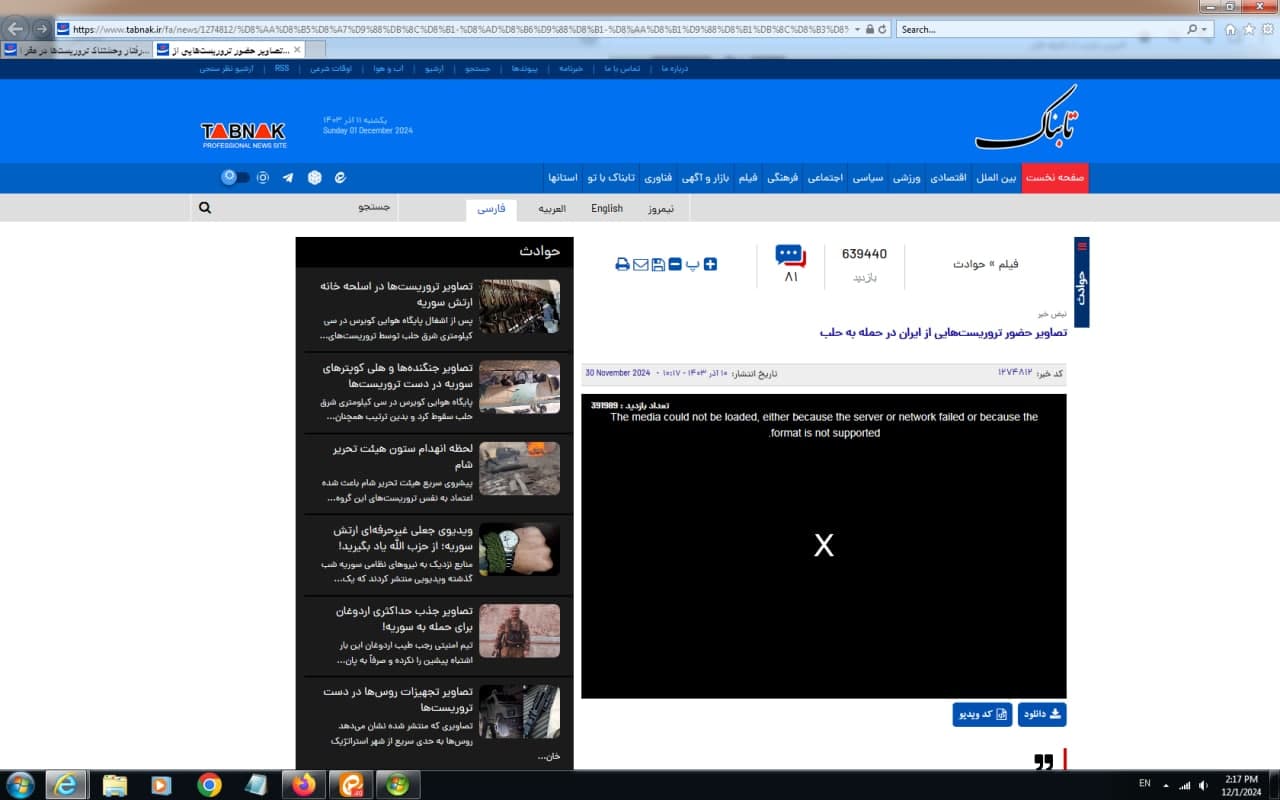Expand the address bar URL dropdown arrow
The height and width of the screenshot is (800, 1280).
click(x=857, y=29)
